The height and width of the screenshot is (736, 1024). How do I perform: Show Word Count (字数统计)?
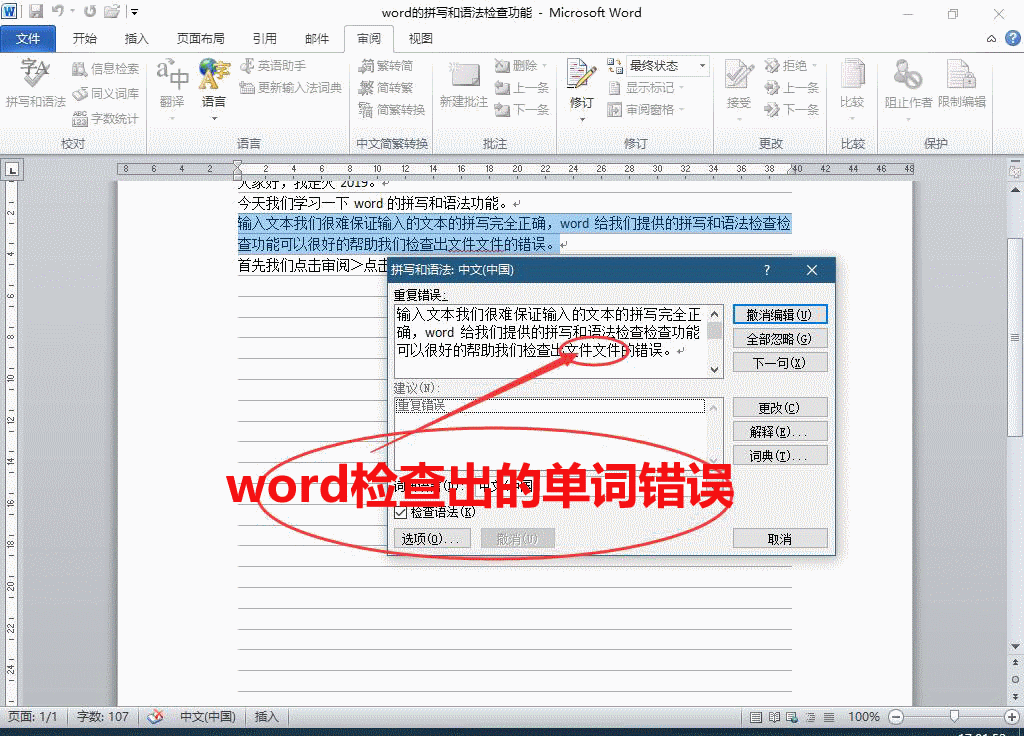pyautogui.click(x=105, y=118)
